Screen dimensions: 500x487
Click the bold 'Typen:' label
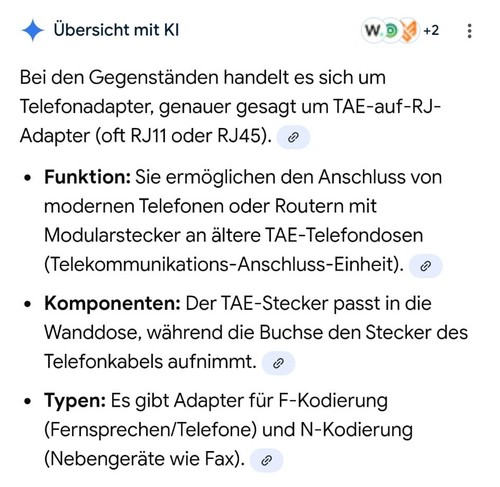(x=75, y=401)
